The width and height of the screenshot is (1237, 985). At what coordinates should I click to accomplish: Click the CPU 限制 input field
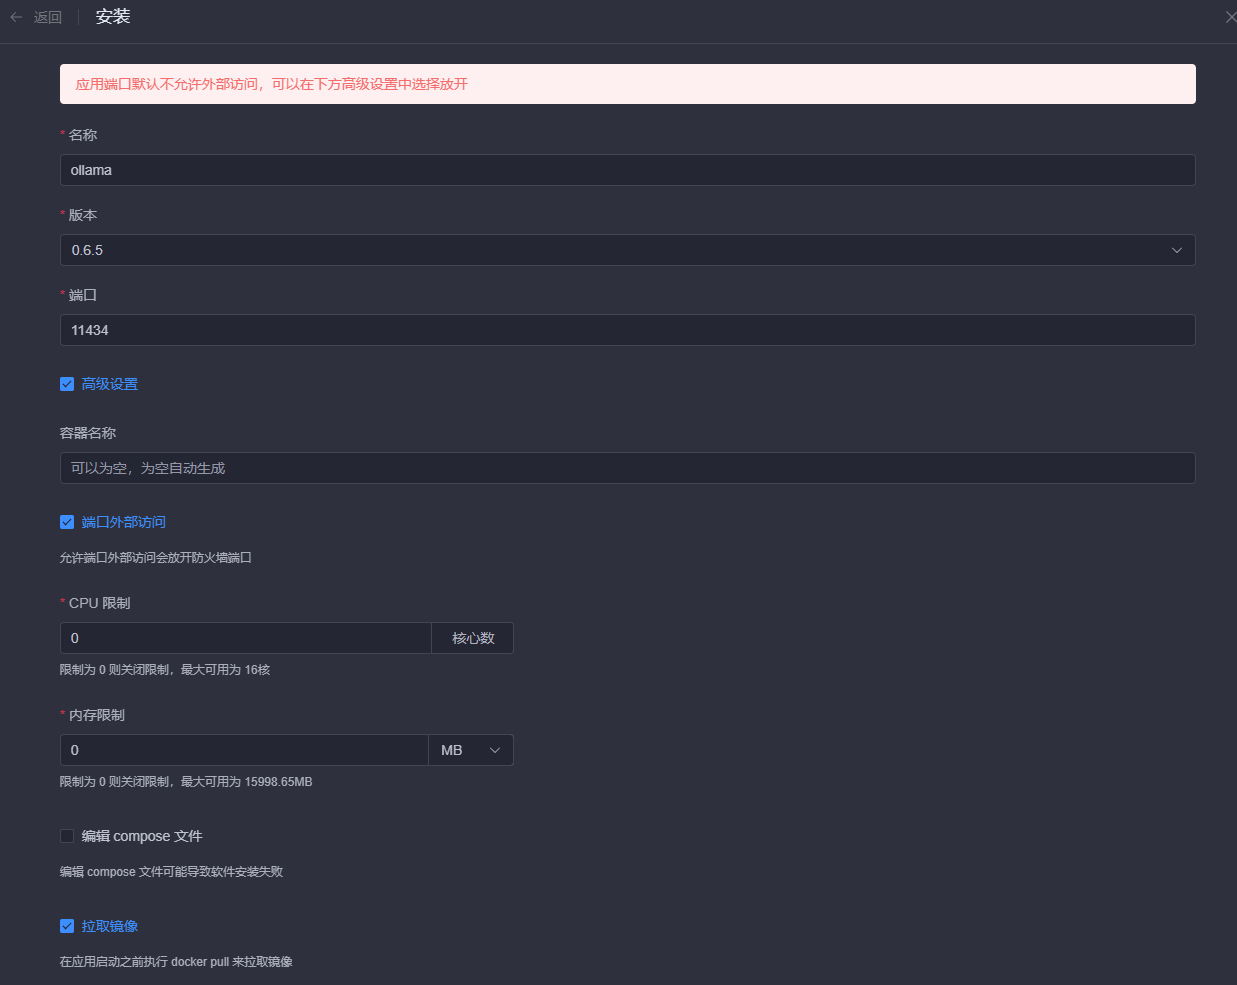[246, 638]
